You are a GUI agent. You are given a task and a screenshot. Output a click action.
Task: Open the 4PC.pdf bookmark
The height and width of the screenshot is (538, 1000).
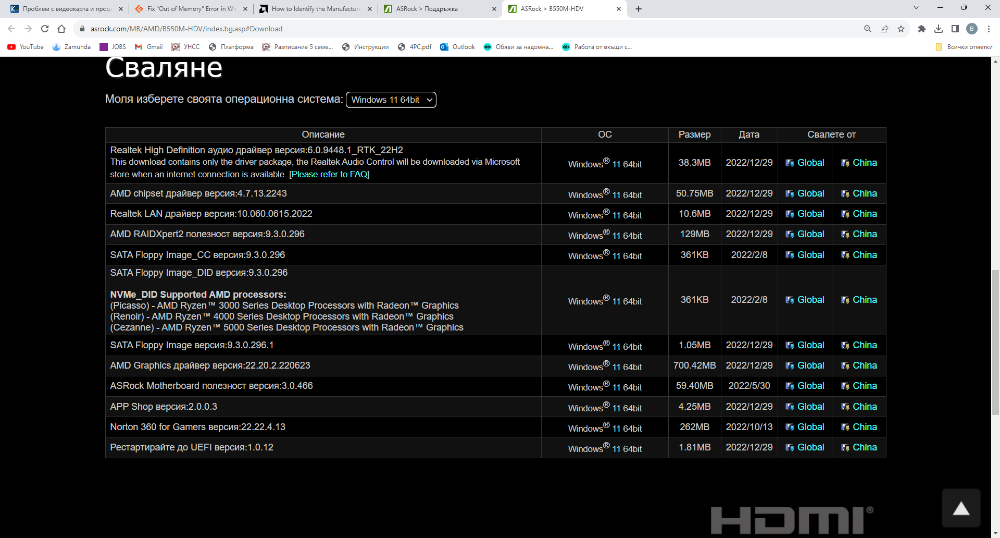pos(415,47)
